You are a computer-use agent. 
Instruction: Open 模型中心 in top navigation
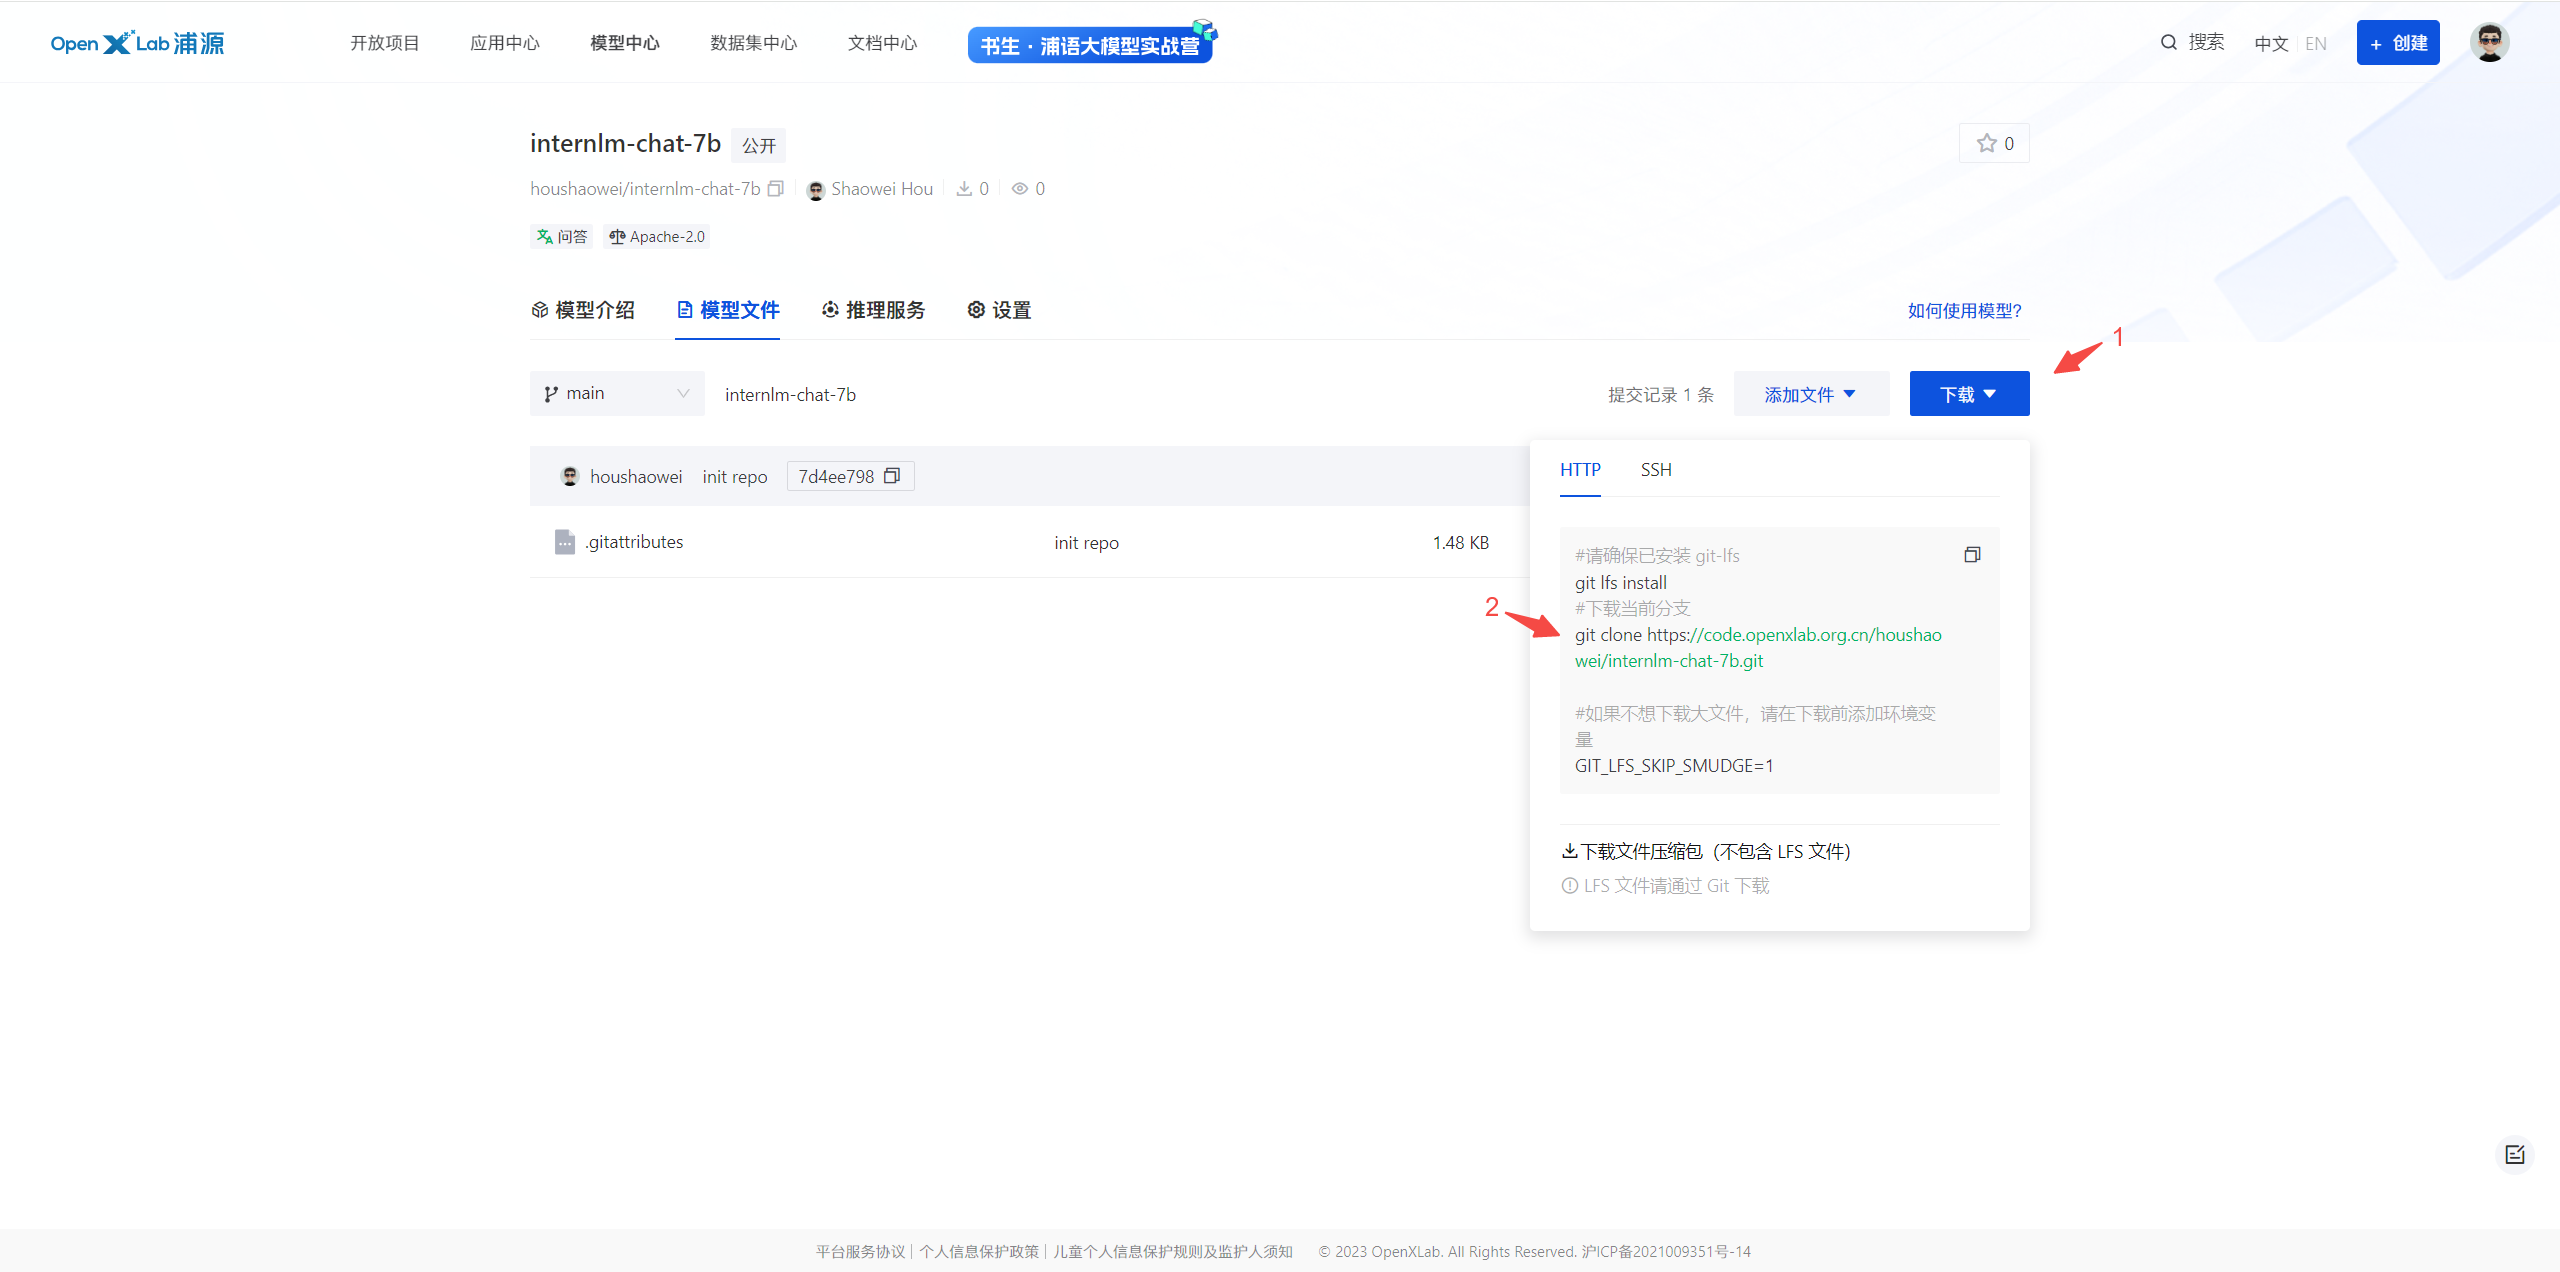[625, 43]
